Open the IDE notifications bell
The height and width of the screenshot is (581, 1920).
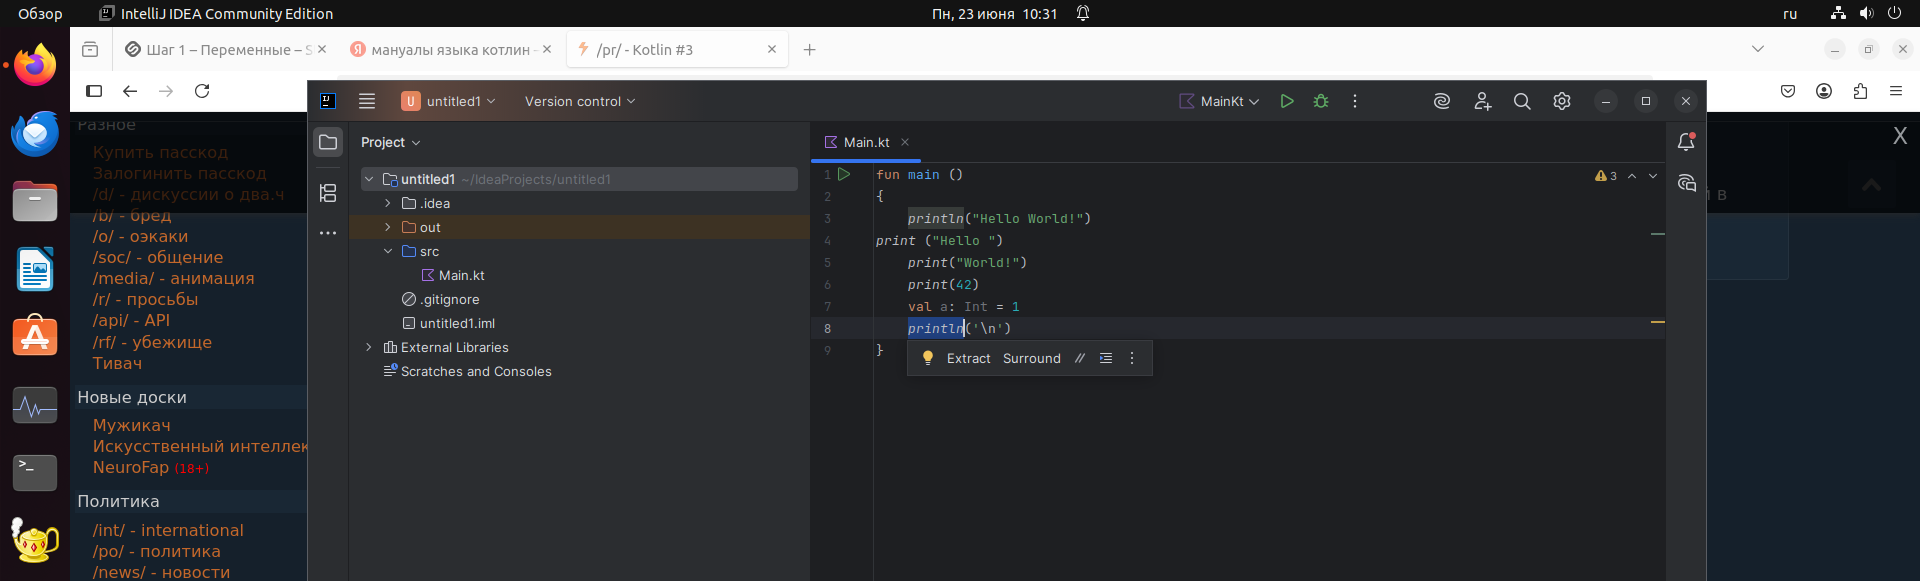[1686, 142]
